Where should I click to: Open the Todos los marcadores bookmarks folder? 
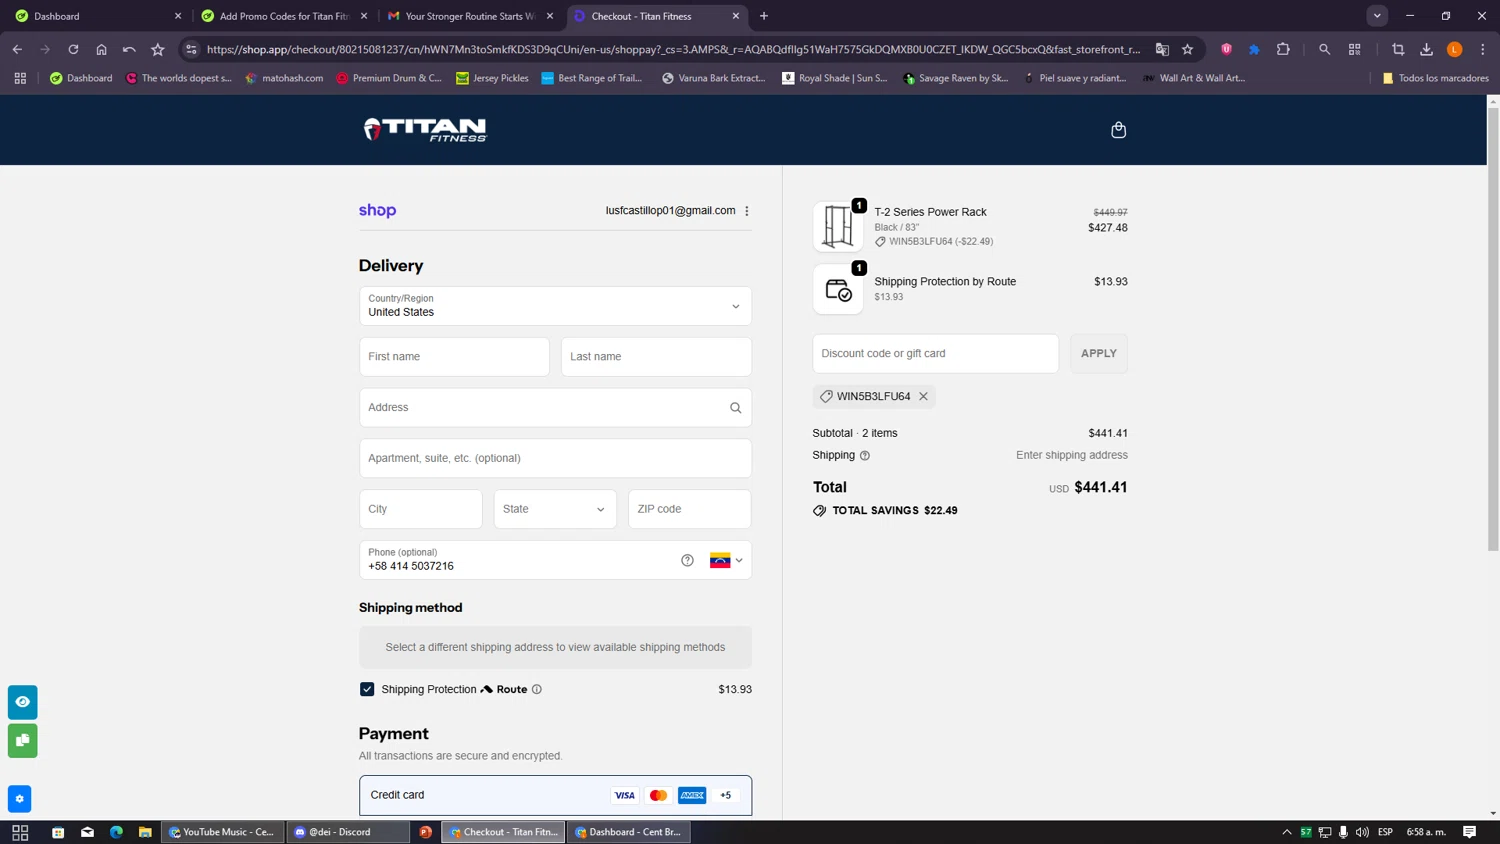(1435, 78)
